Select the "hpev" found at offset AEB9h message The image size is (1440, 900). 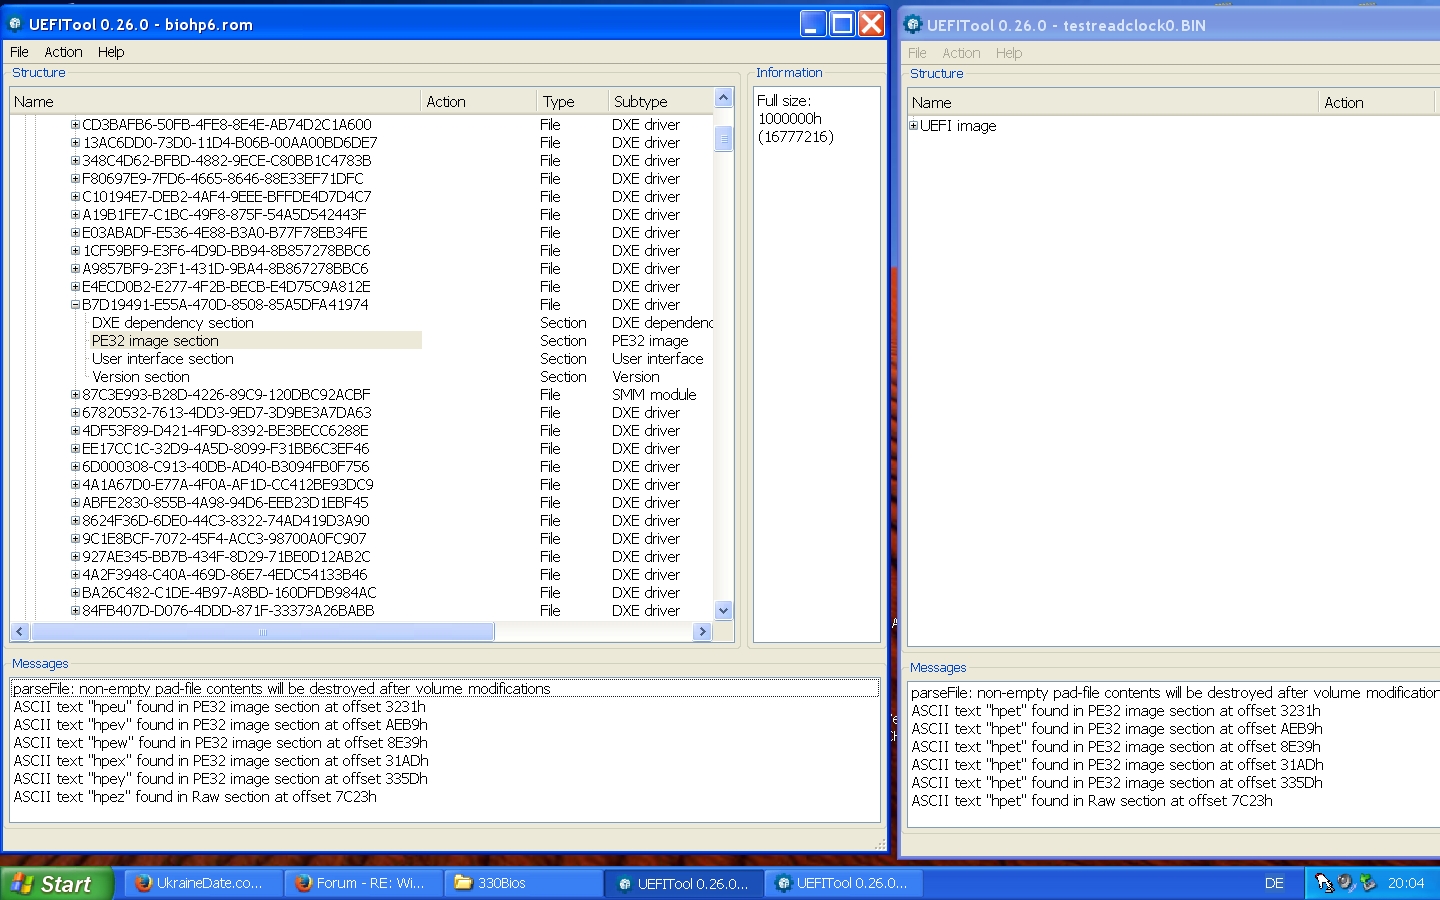(x=221, y=725)
